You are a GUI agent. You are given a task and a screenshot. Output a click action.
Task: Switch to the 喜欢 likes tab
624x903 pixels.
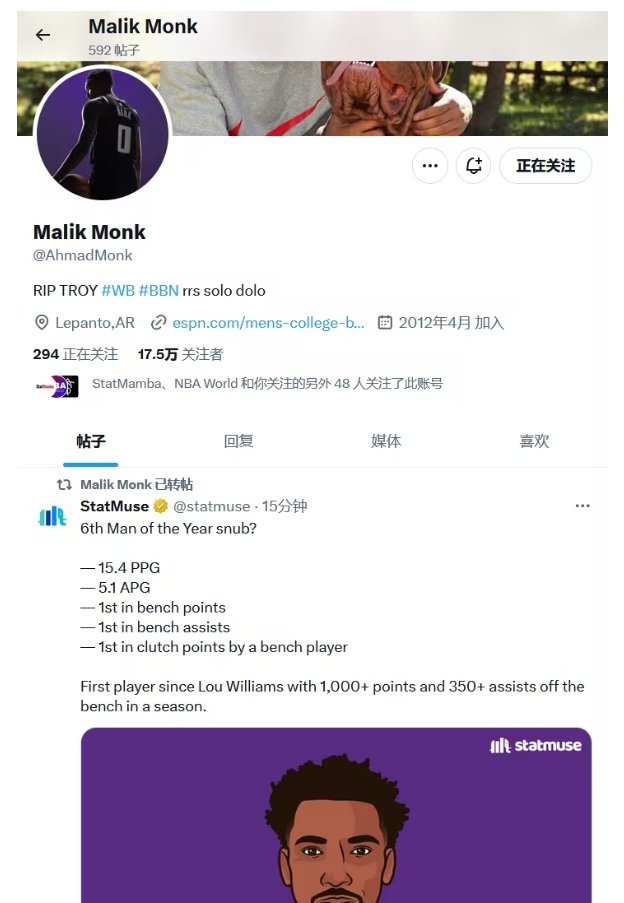534,441
